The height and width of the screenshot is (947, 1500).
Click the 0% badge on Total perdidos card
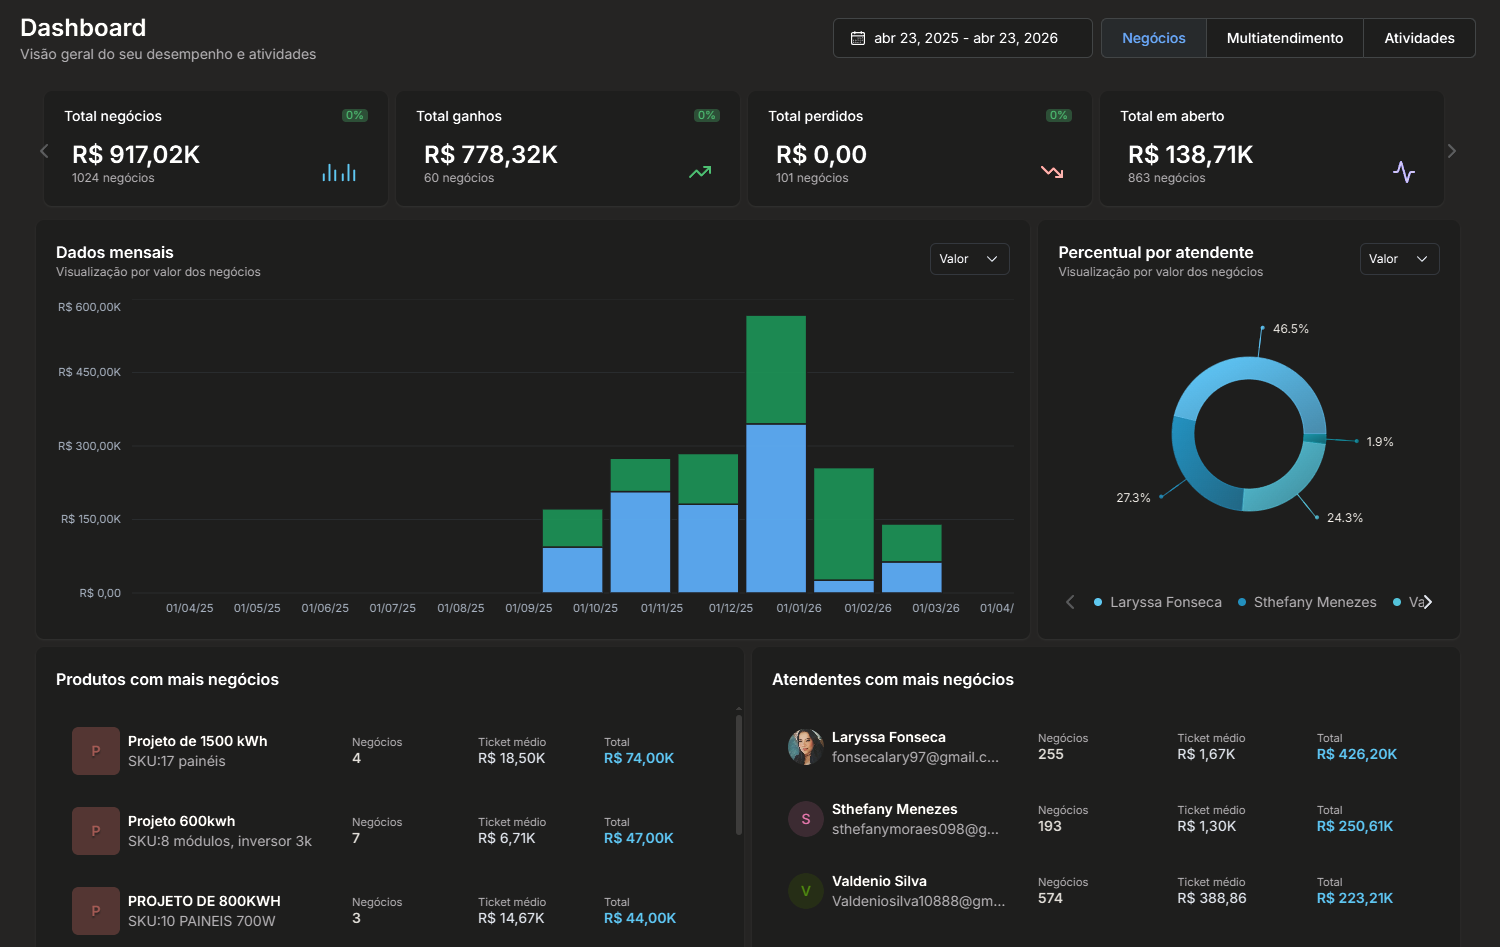[x=1058, y=115]
